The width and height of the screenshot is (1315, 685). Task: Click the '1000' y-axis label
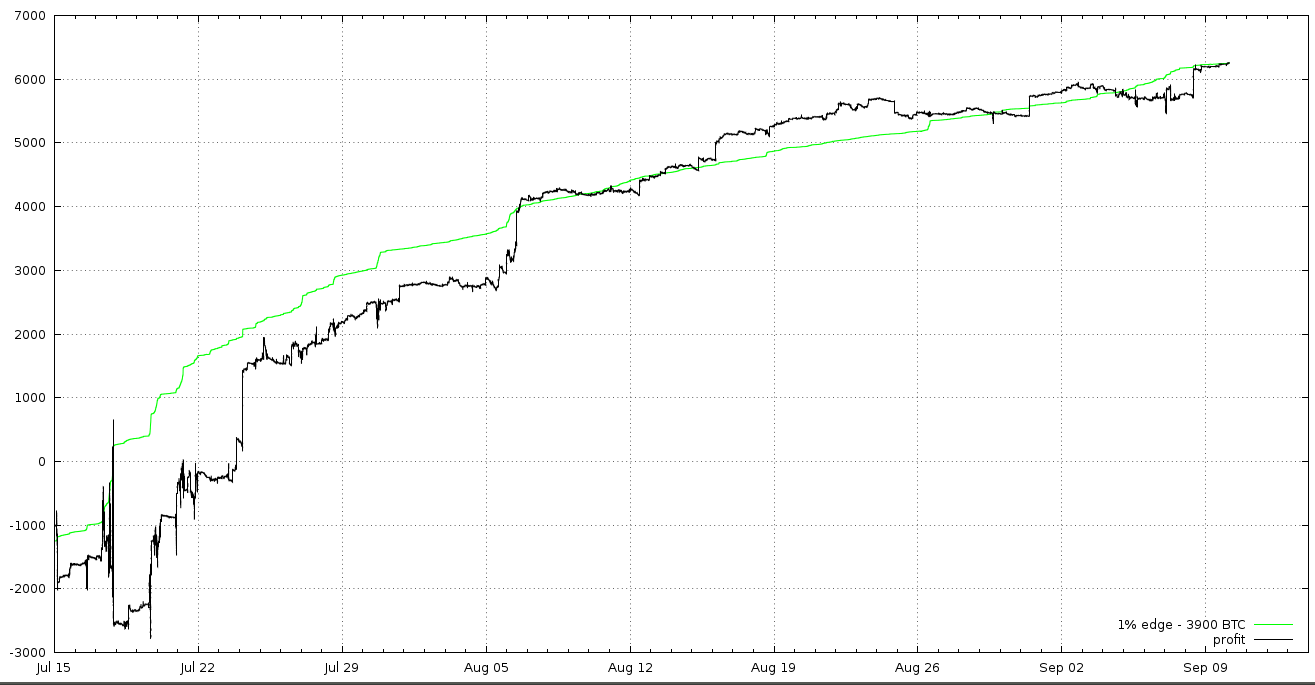pos(31,398)
